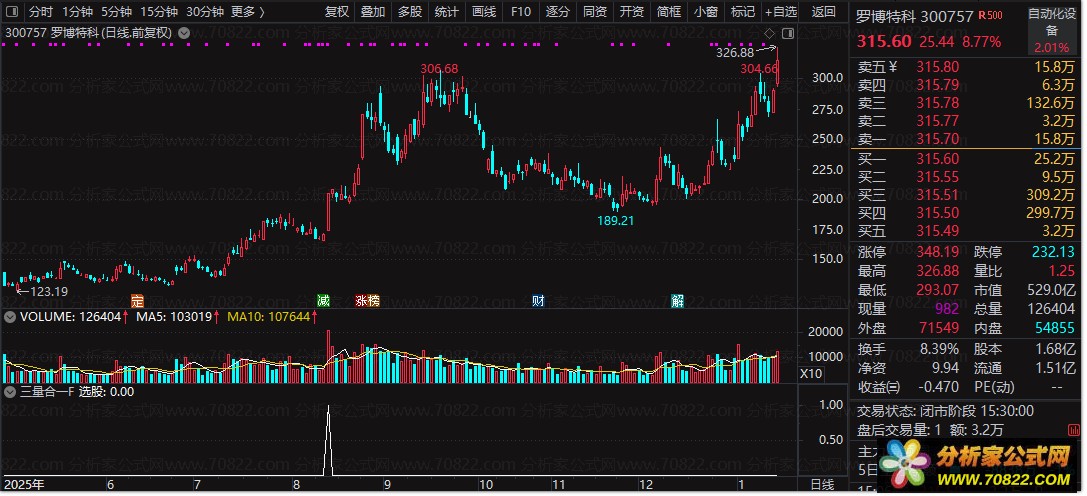The height and width of the screenshot is (496, 1087).
Task: Click the 多股 multi-stock button
Action: tap(410, 12)
